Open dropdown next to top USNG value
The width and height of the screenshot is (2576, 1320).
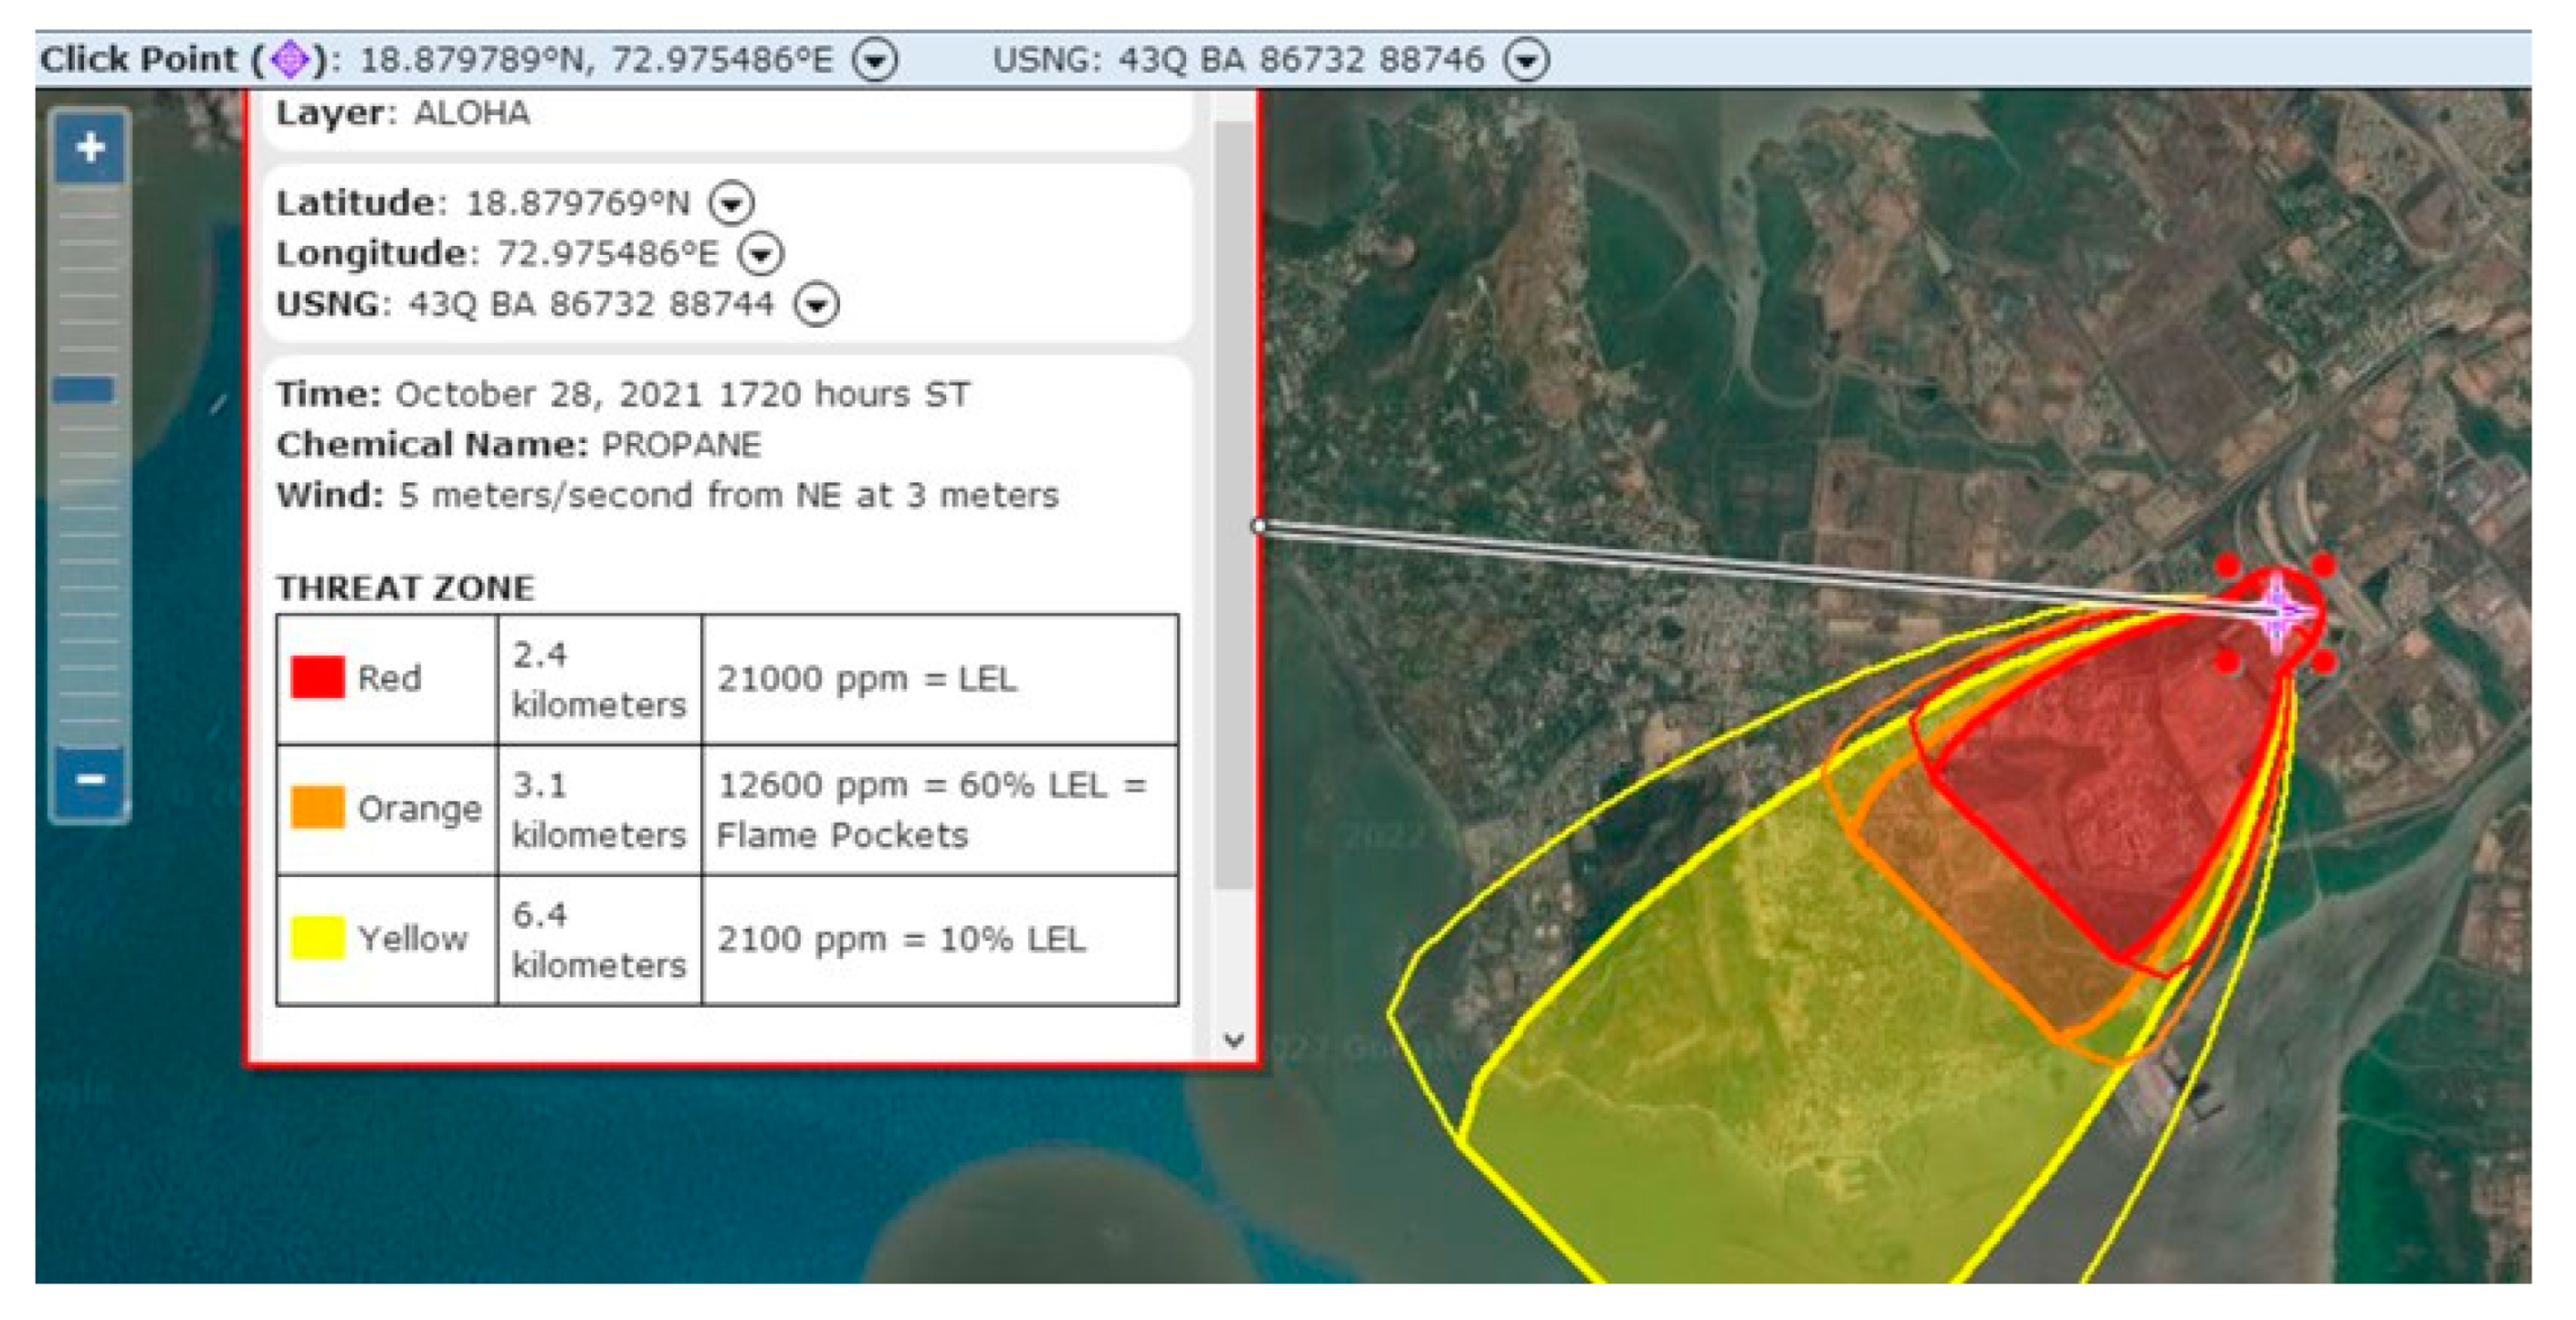tap(1527, 60)
